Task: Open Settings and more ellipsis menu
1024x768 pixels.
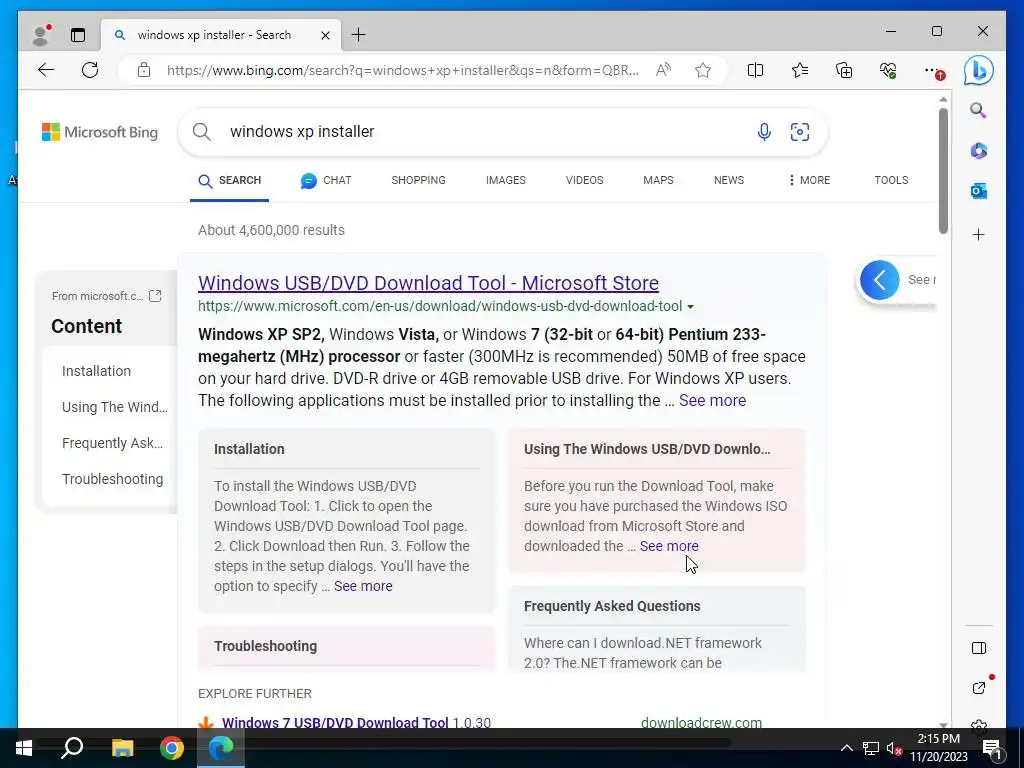Action: pos(933,71)
